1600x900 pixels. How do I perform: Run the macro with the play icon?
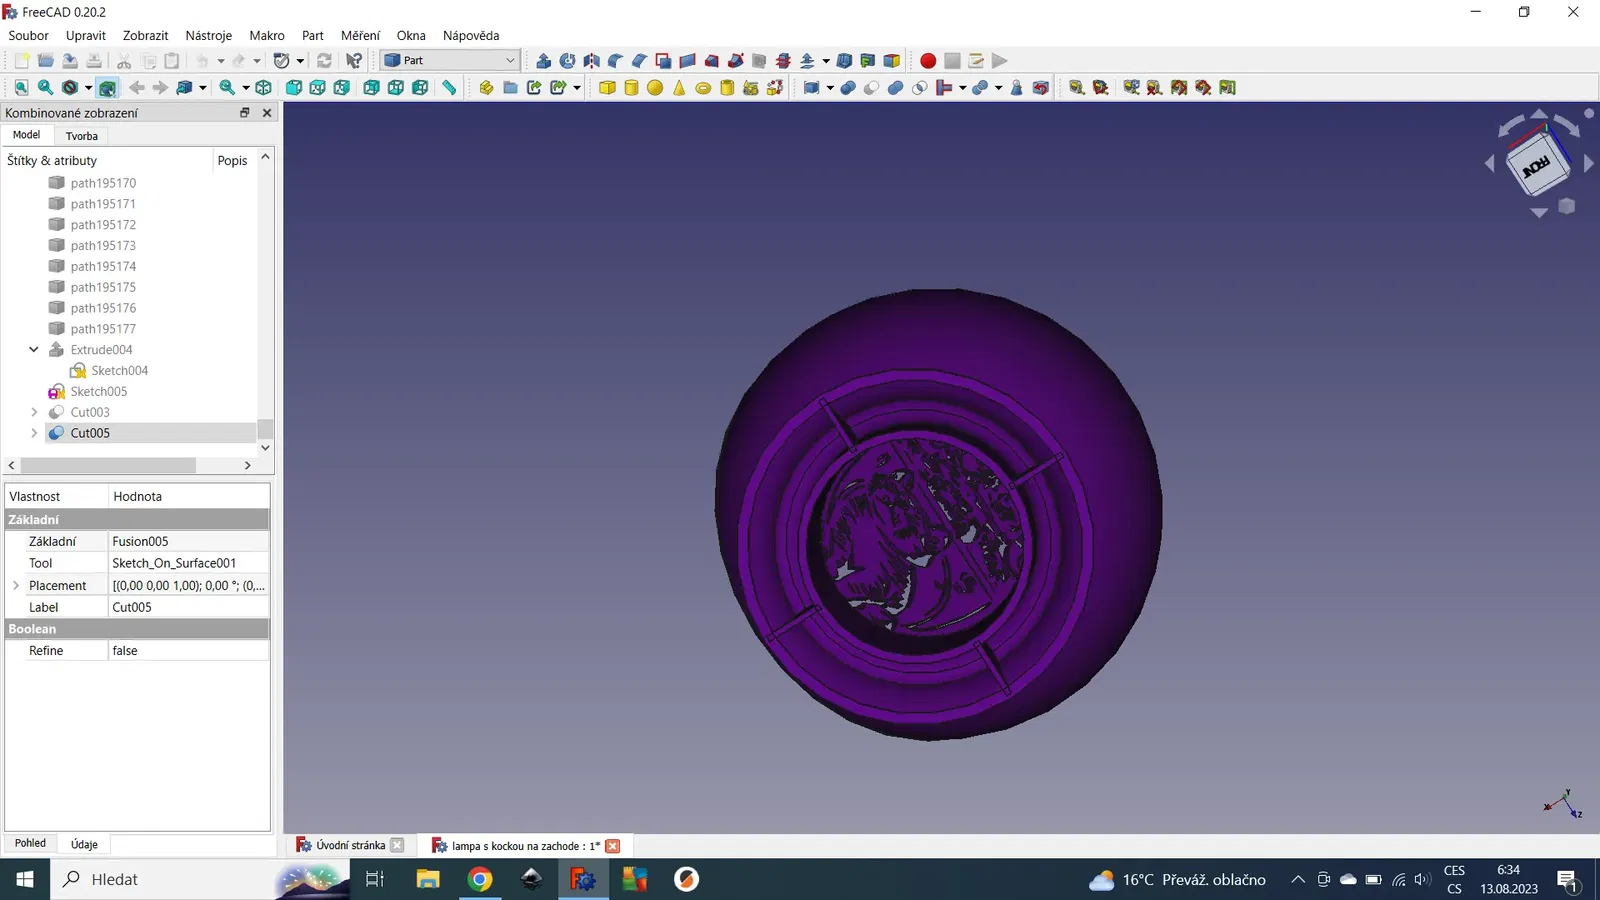(x=1000, y=61)
